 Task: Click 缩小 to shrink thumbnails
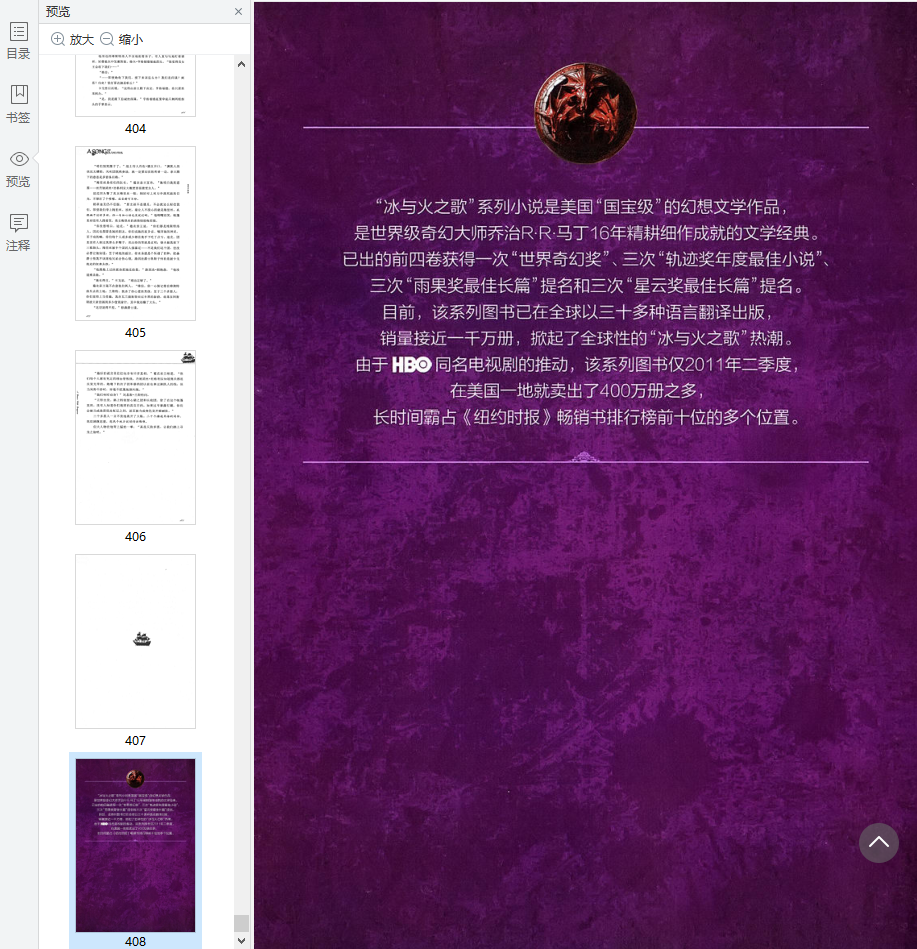(122, 39)
